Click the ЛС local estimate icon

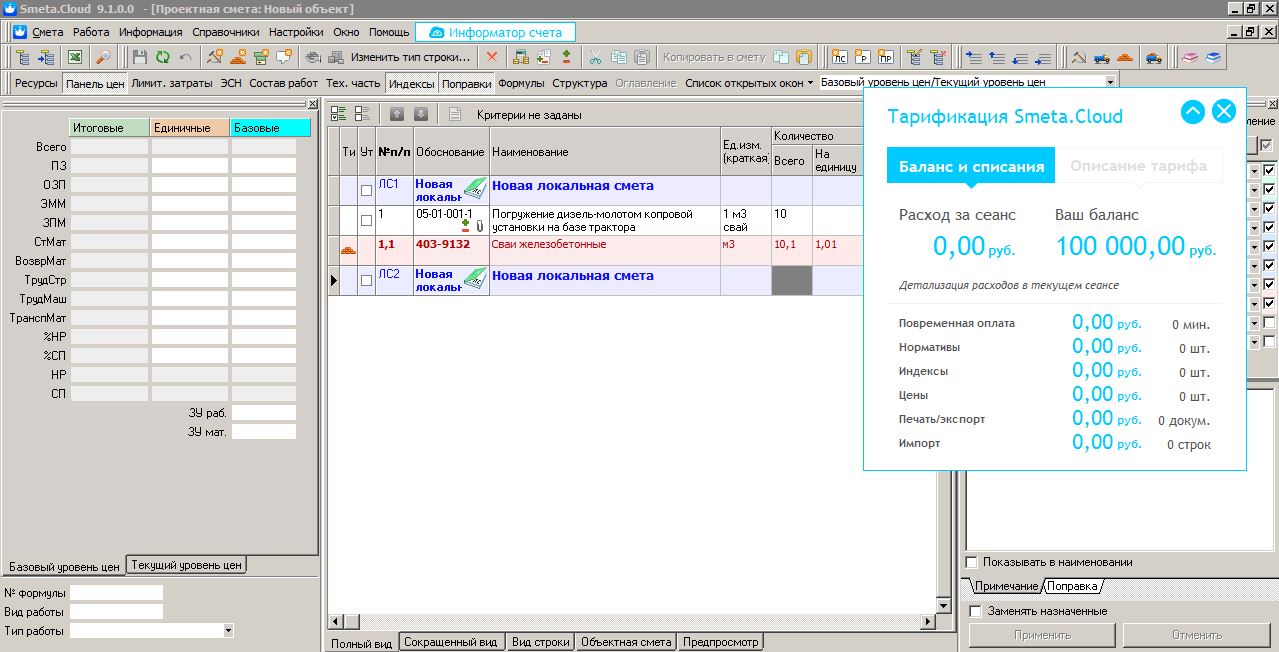[839, 58]
